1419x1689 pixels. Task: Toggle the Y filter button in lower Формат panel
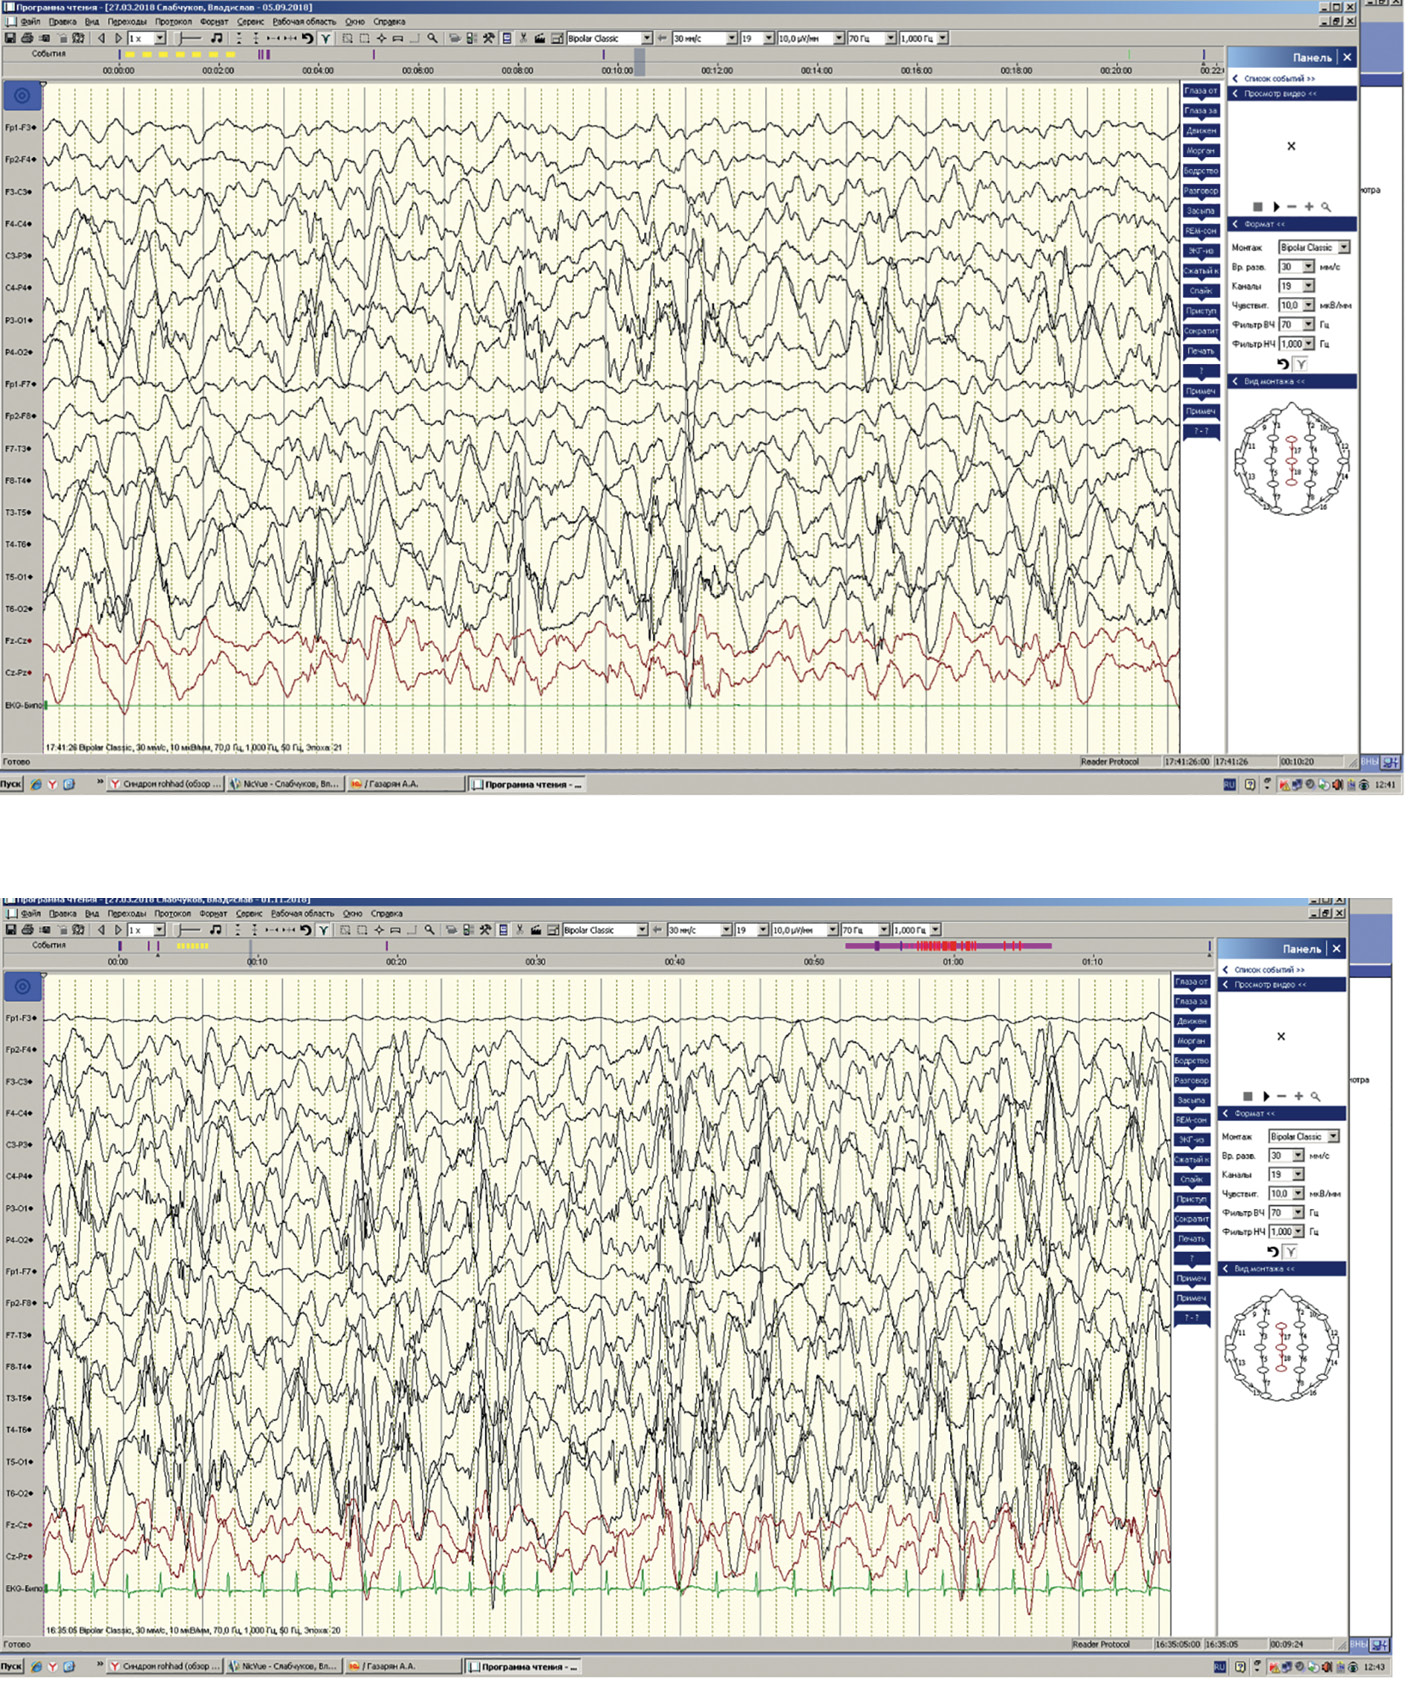tap(1291, 1251)
